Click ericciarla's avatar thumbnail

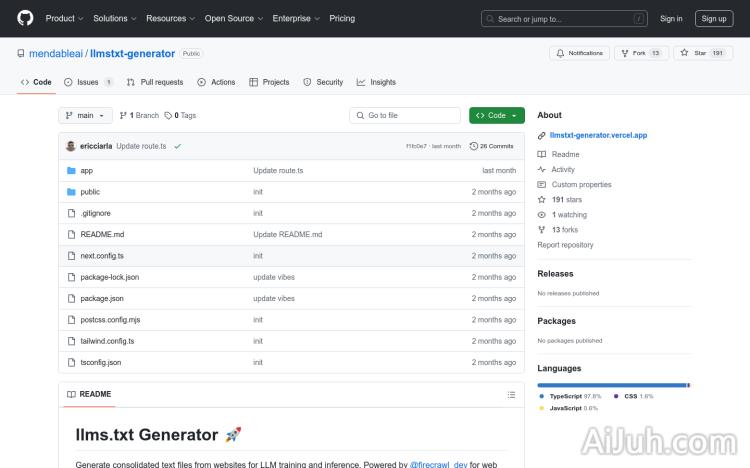71,146
